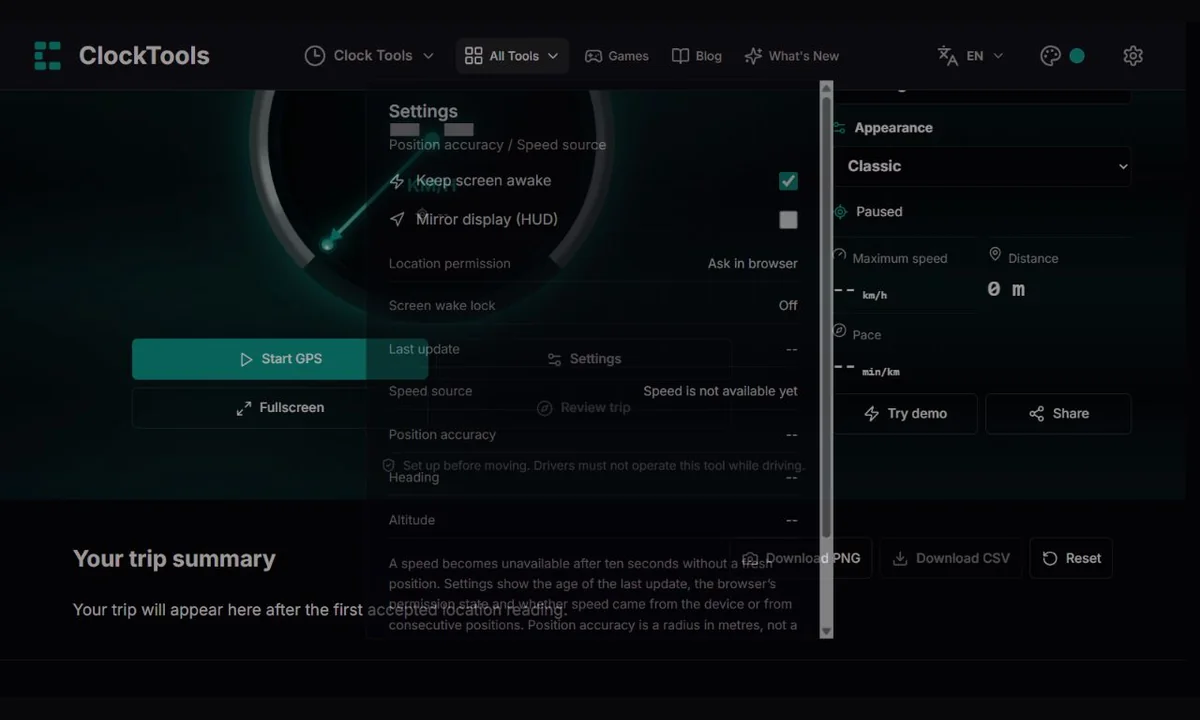Click the Settings panel scrollbar up arrow

point(826,89)
